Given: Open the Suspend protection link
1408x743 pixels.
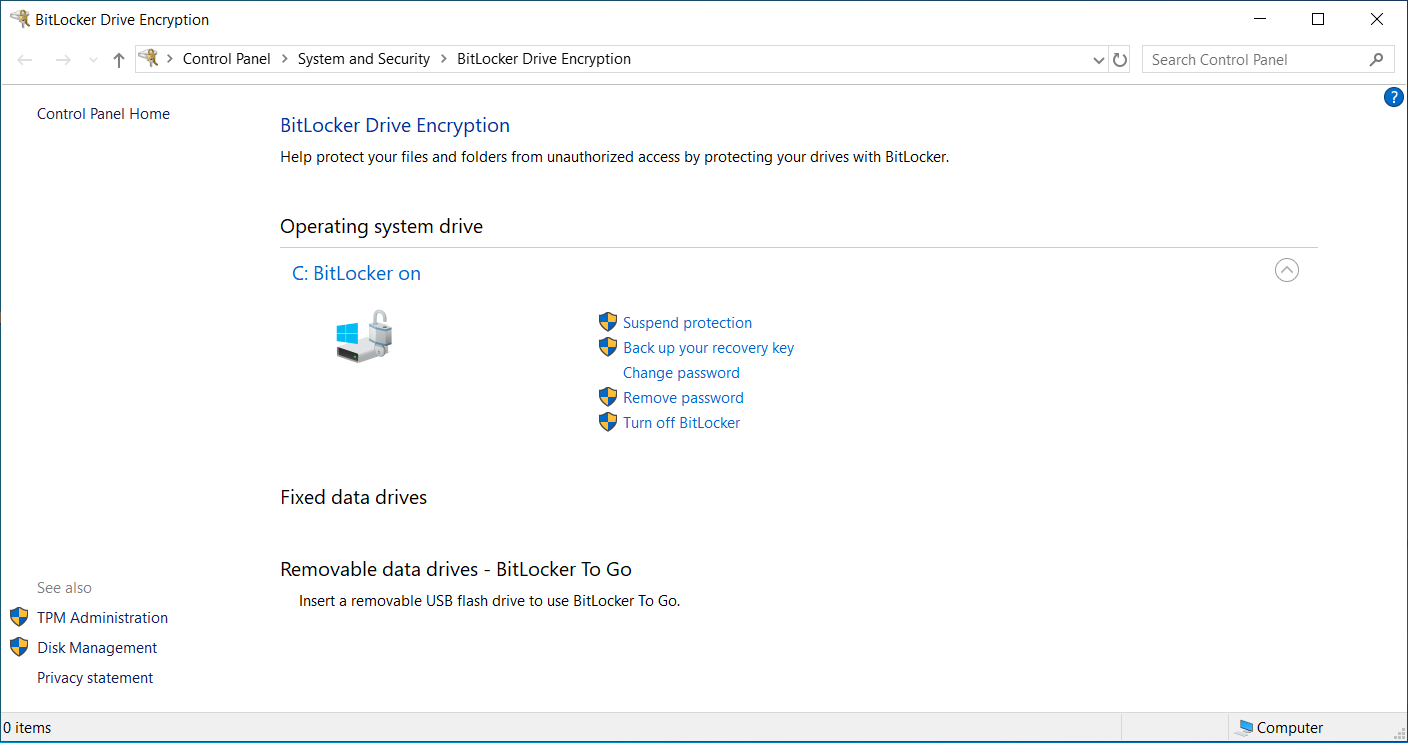Looking at the screenshot, I should [x=687, y=323].
